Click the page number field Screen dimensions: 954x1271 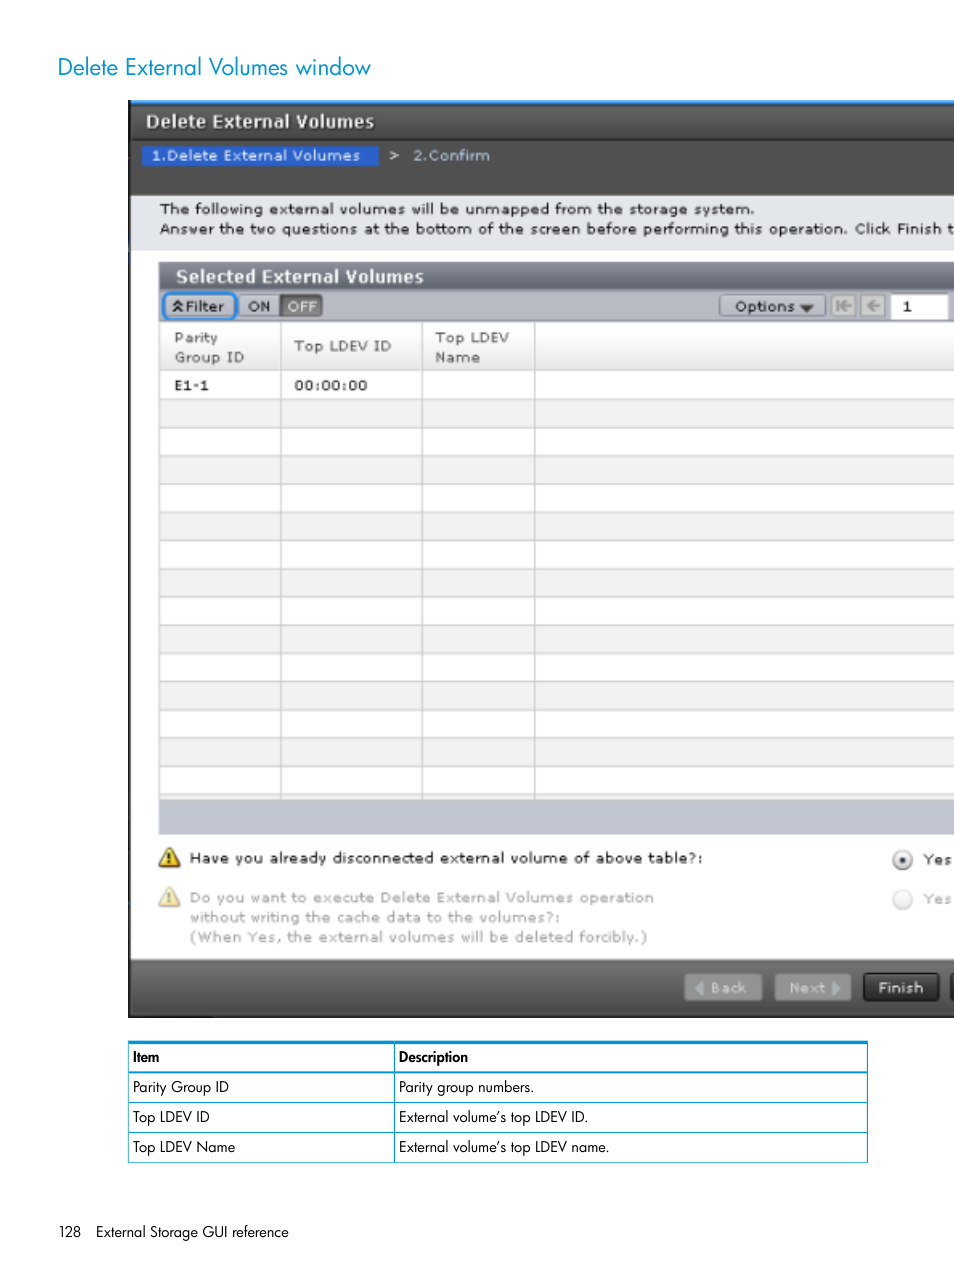(921, 306)
